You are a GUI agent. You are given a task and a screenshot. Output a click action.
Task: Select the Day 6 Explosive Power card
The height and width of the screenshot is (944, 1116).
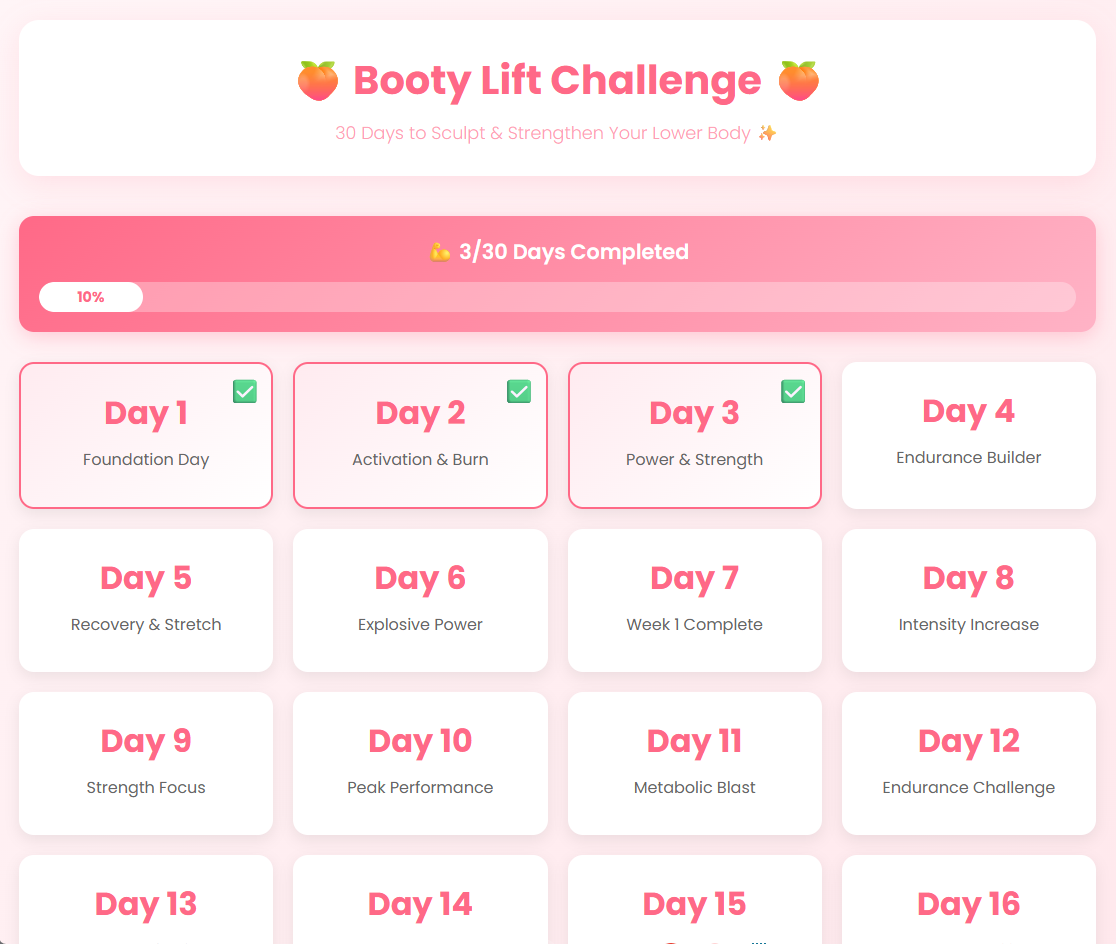[420, 600]
